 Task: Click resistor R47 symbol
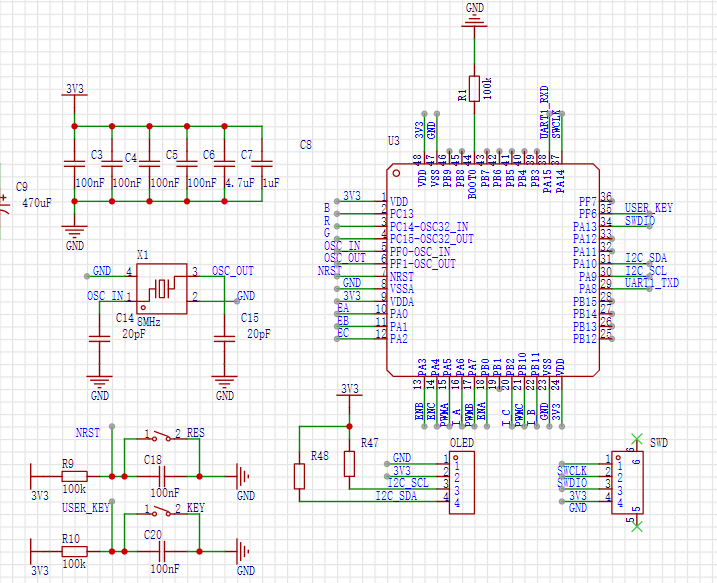pyautogui.click(x=349, y=464)
